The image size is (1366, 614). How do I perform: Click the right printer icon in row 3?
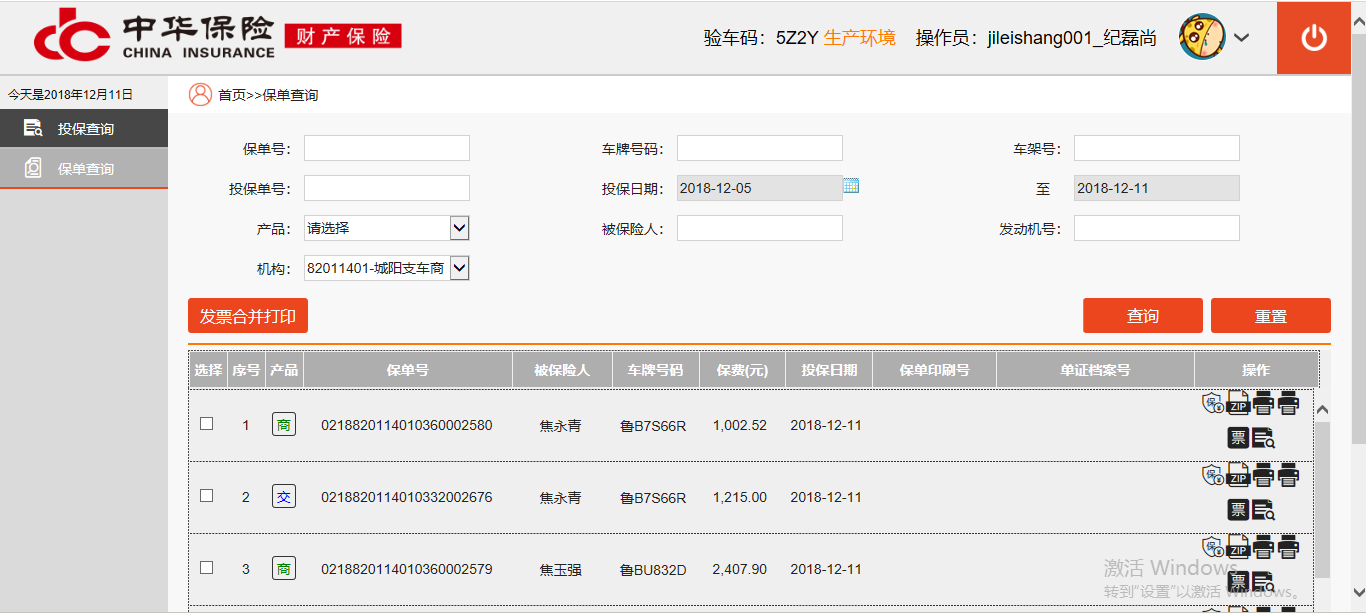point(1288,548)
